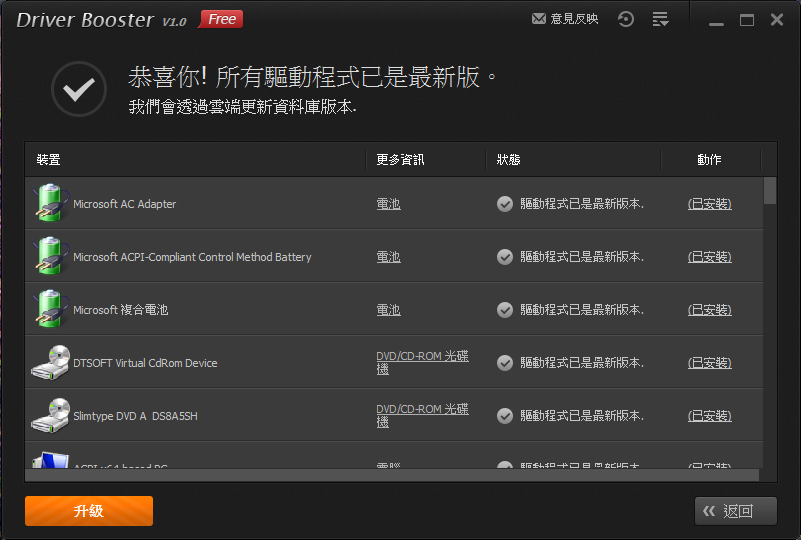Click status check icon for ACPI-Compliant Battery
This screenshot has height=540, width=801.
click(x=505, y=256)
